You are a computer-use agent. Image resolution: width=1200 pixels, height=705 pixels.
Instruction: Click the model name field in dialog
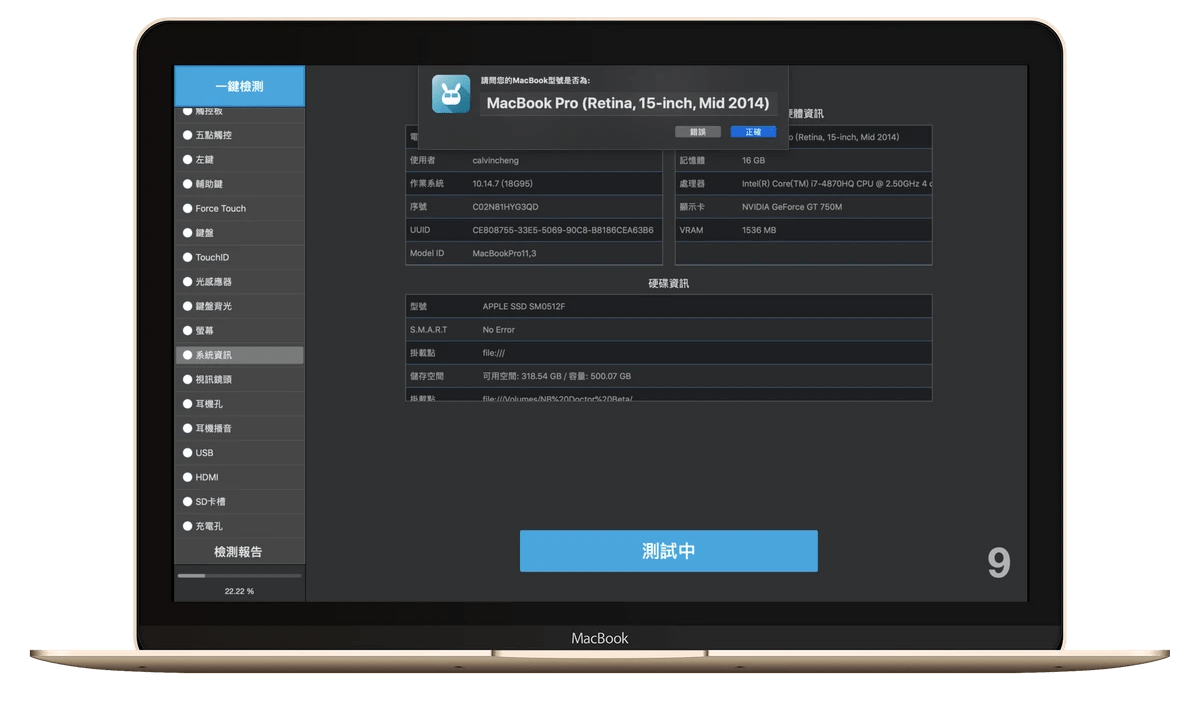(x=628, y=103)
